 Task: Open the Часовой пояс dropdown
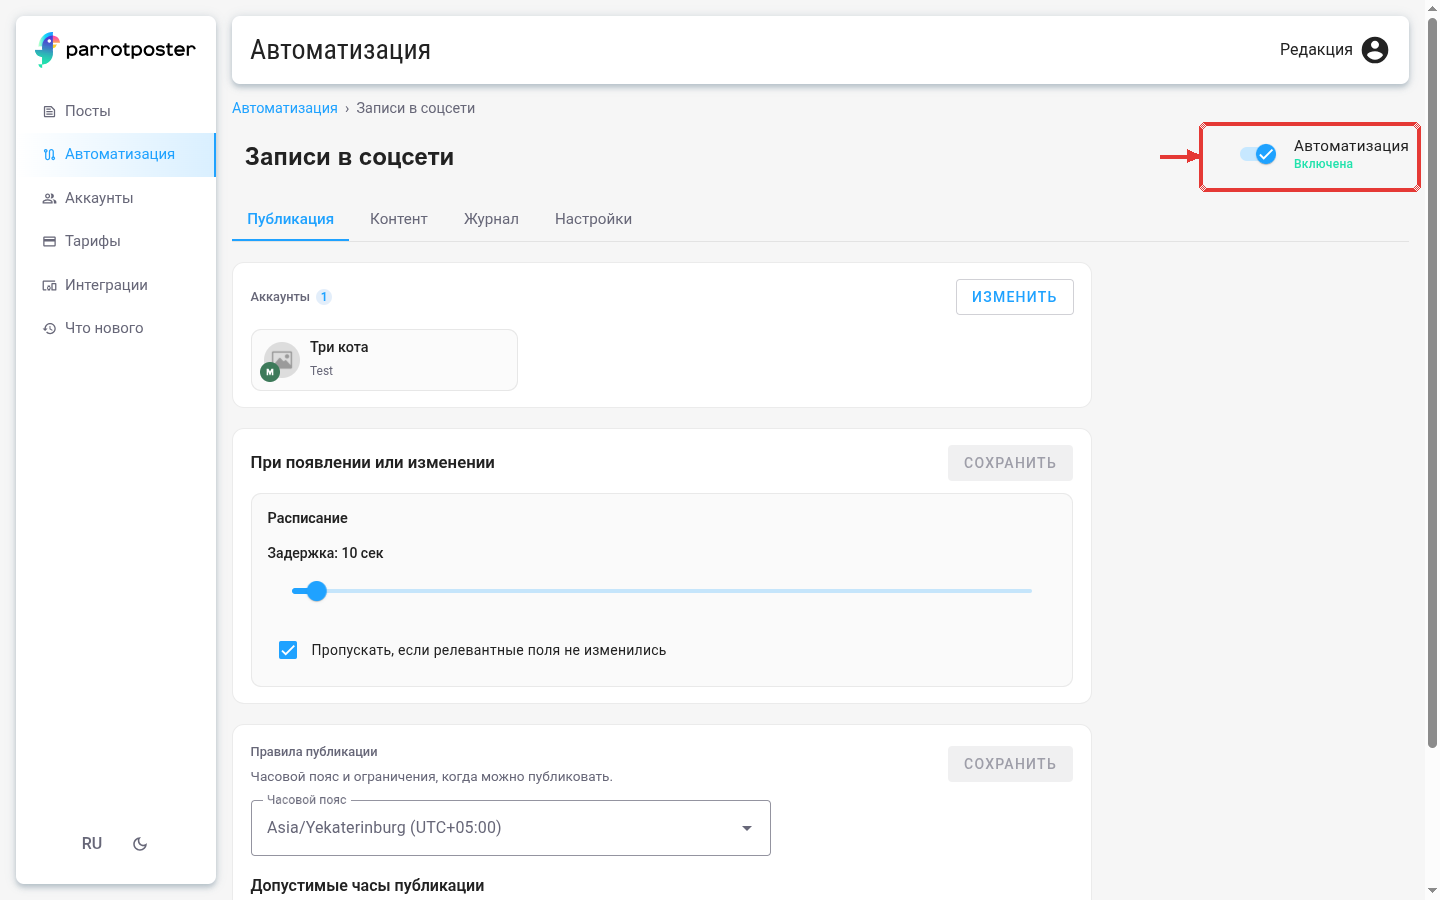click(x=510, y=828)
